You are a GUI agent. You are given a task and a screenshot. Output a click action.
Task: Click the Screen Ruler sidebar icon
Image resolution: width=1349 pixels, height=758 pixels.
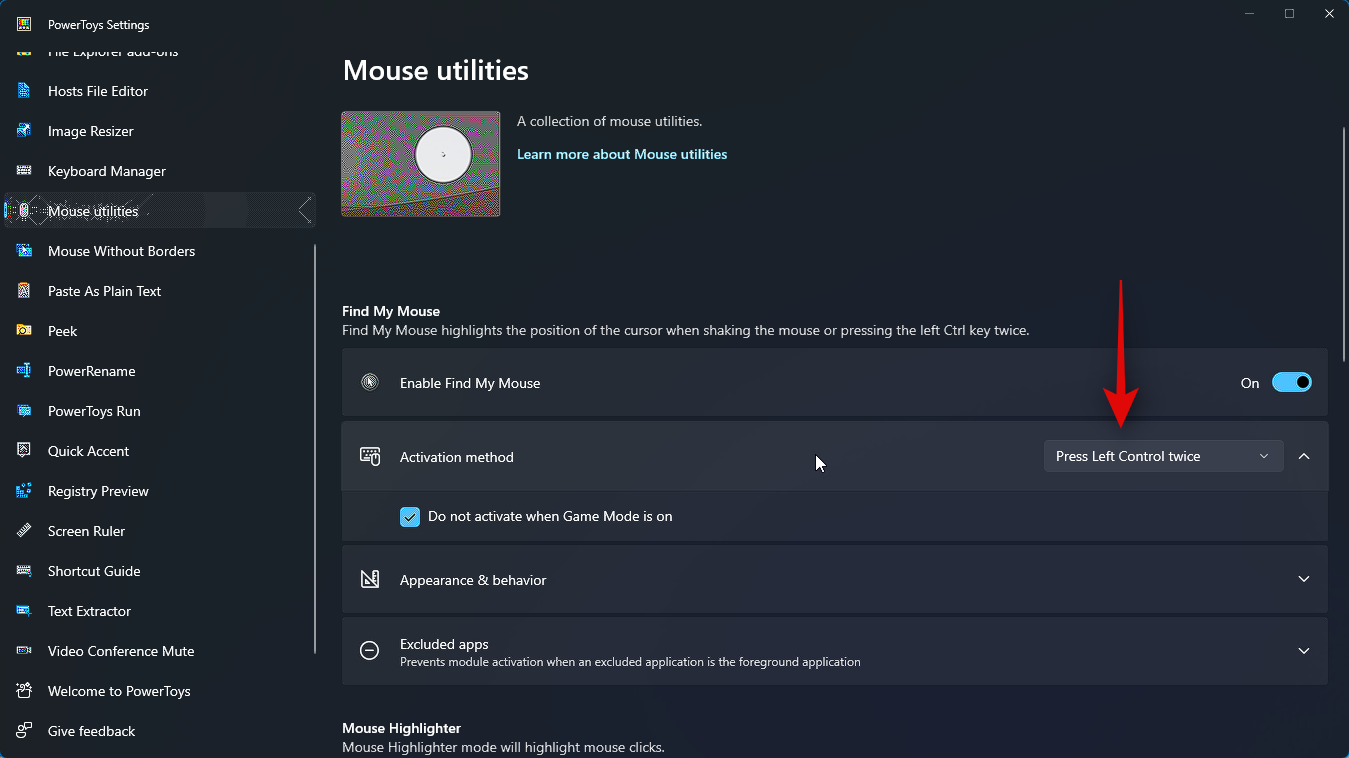(24, 531)
